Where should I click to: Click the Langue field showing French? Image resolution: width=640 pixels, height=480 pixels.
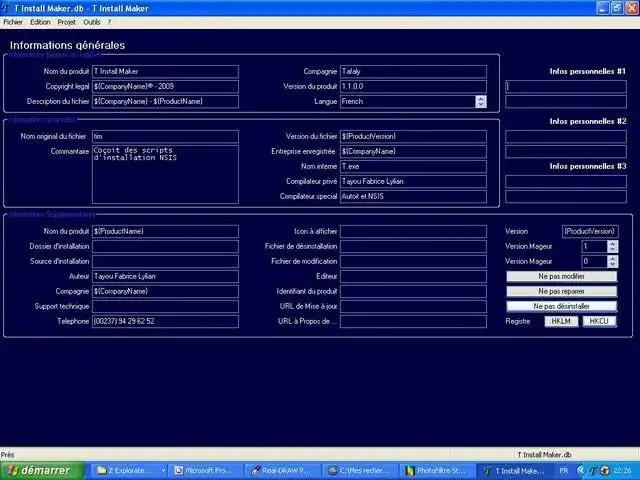tap(408, 102)
